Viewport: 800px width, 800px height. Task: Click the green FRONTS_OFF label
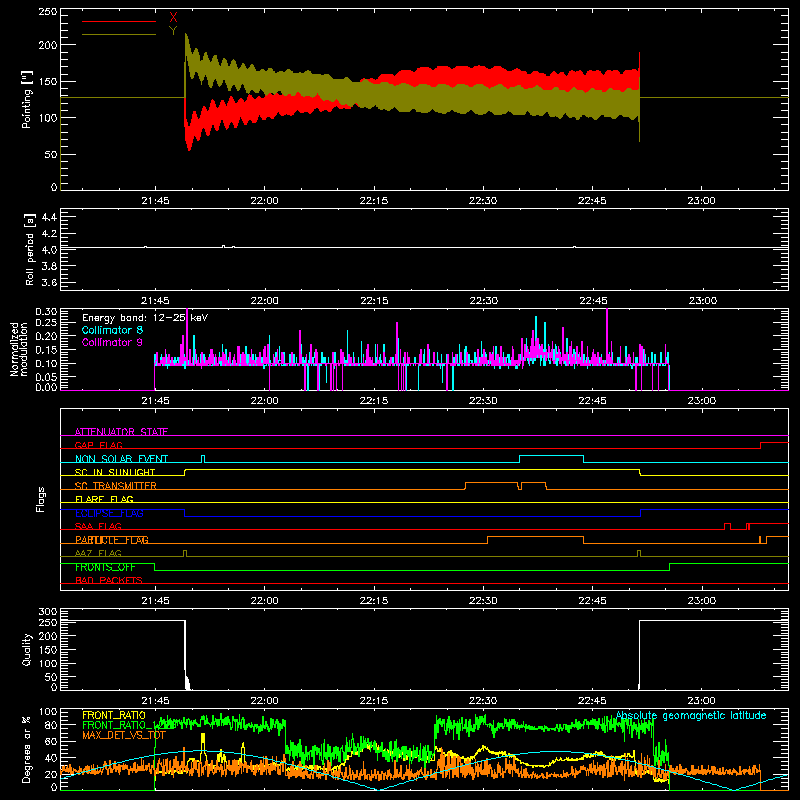click(105, 567)
